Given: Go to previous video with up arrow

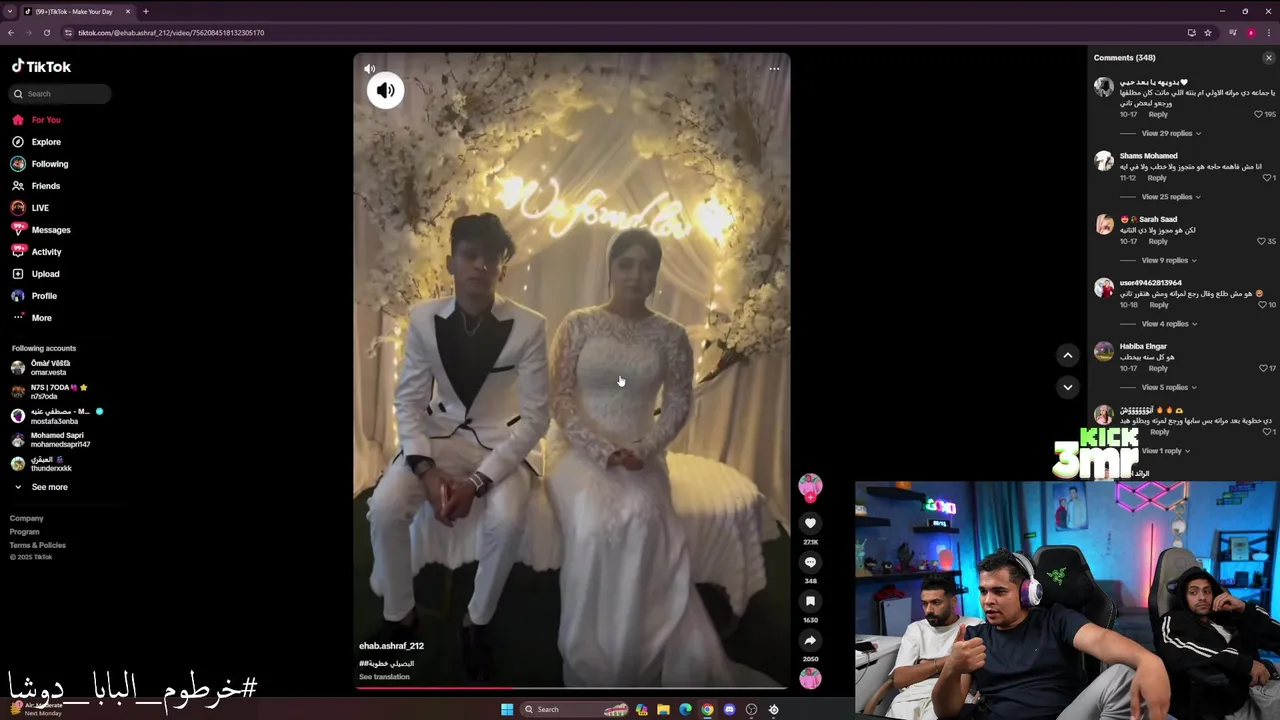Looking at the screenshot, I should (x=1067, y=355).
